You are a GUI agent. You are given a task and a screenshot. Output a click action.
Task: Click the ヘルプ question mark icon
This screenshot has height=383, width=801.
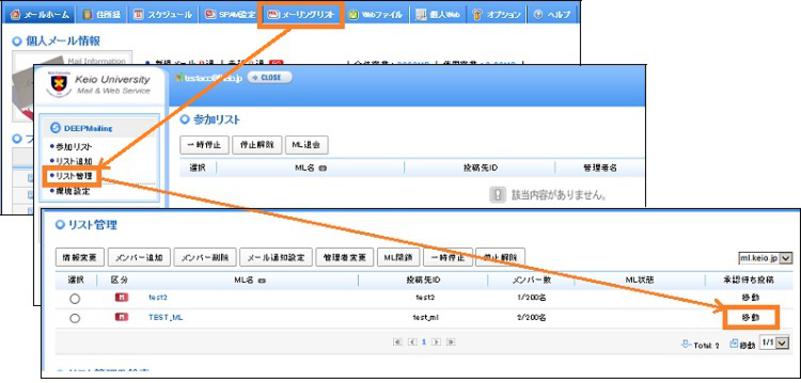[x=537, y=15]
